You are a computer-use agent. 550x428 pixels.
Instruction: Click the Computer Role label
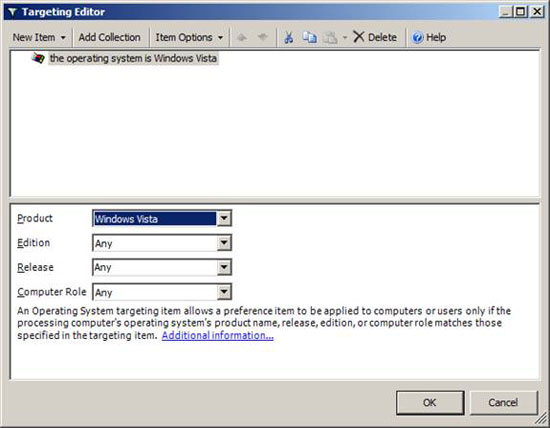point(52,292)
